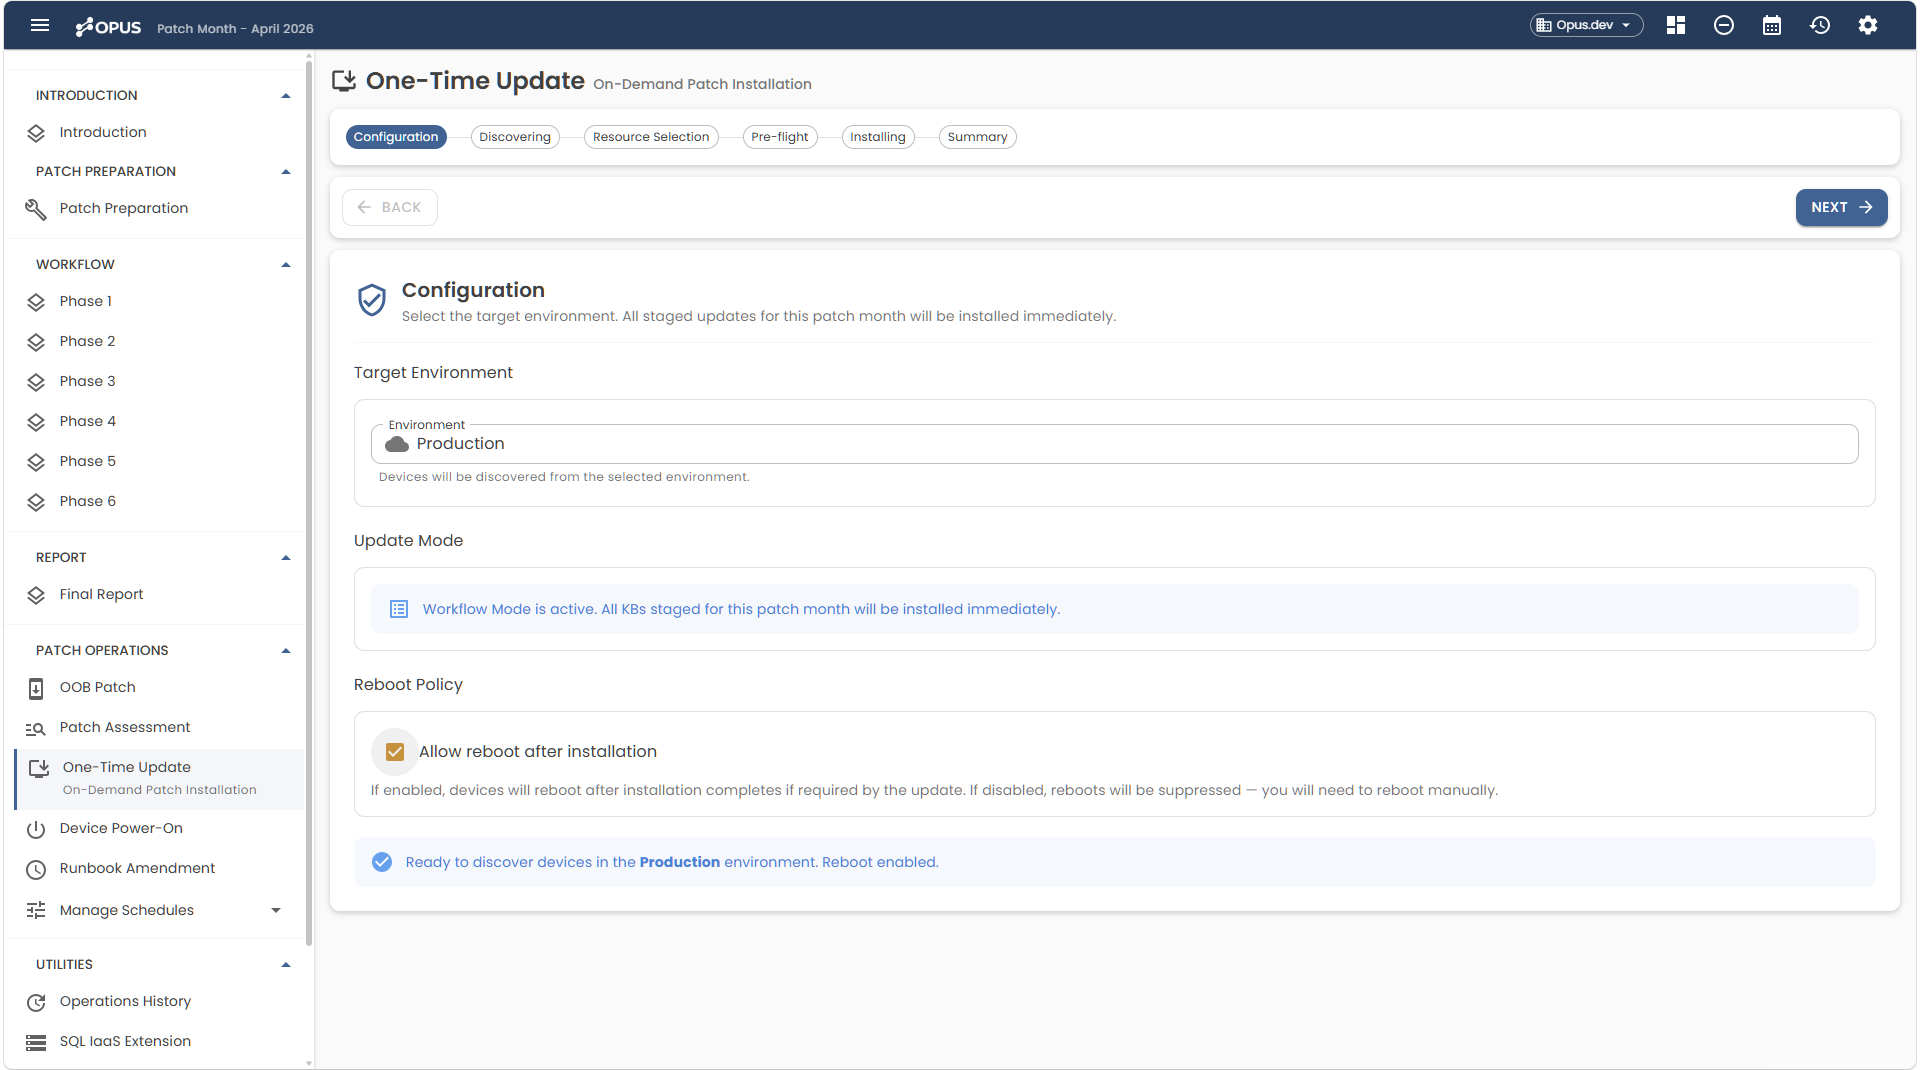The width and height of the screenshot is (1920, 1070).
Task: Open the calendar icon in header
Action: (x=1772, y=26)
